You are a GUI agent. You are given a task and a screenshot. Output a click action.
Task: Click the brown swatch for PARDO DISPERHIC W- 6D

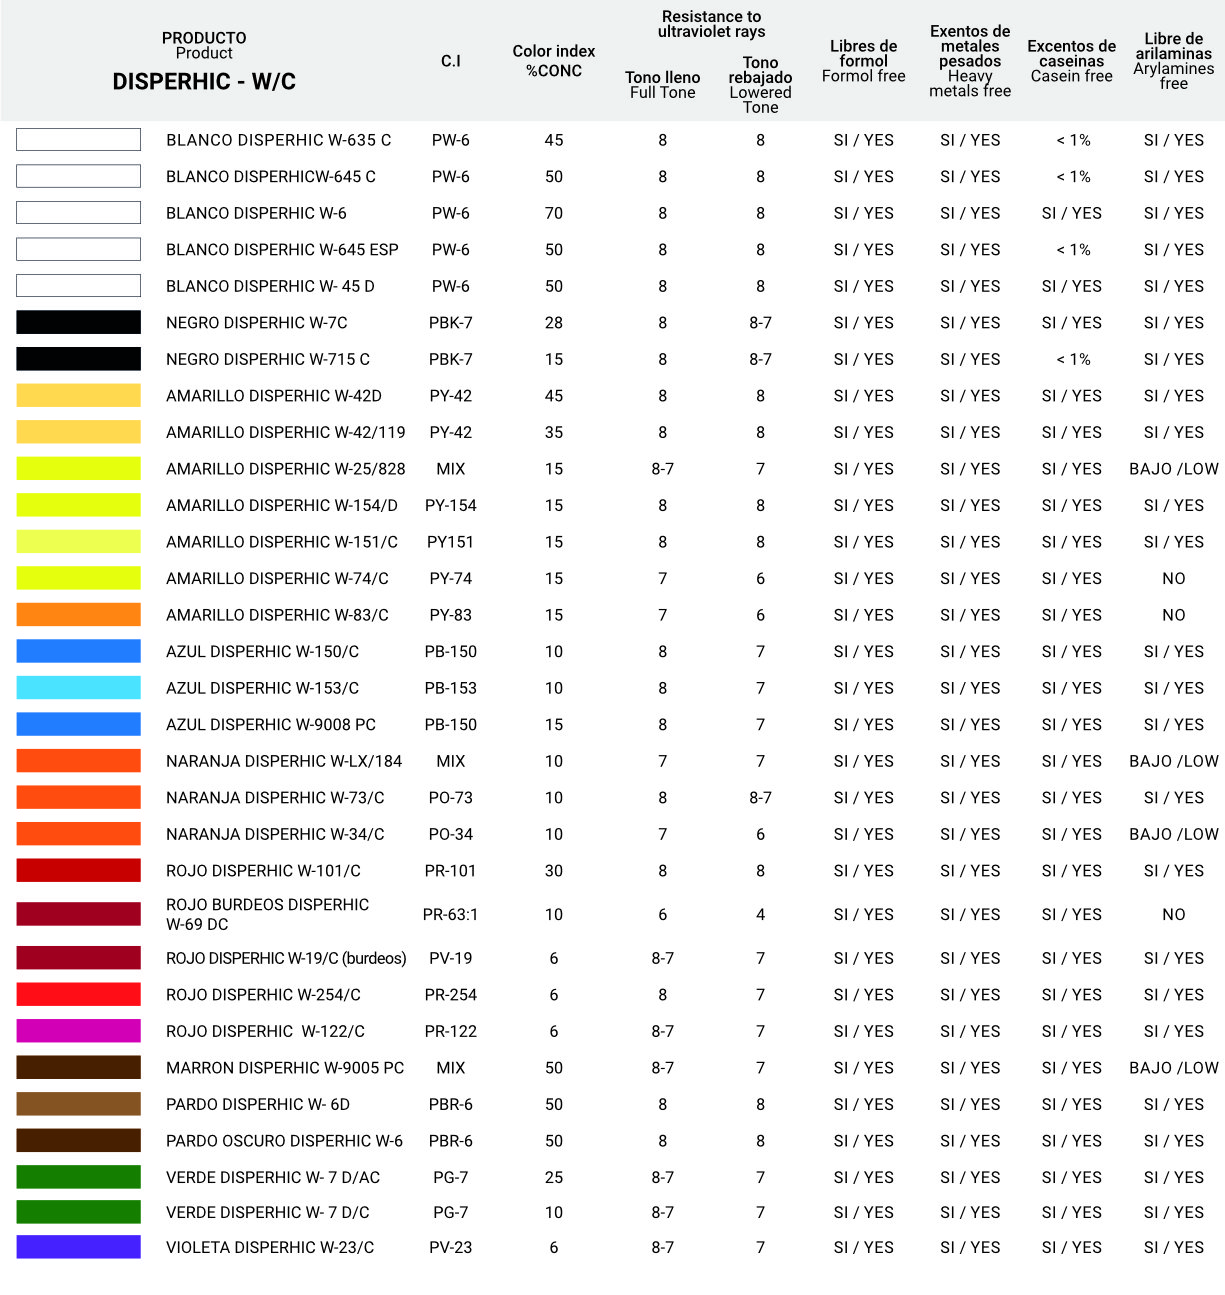coord(78,1104)
